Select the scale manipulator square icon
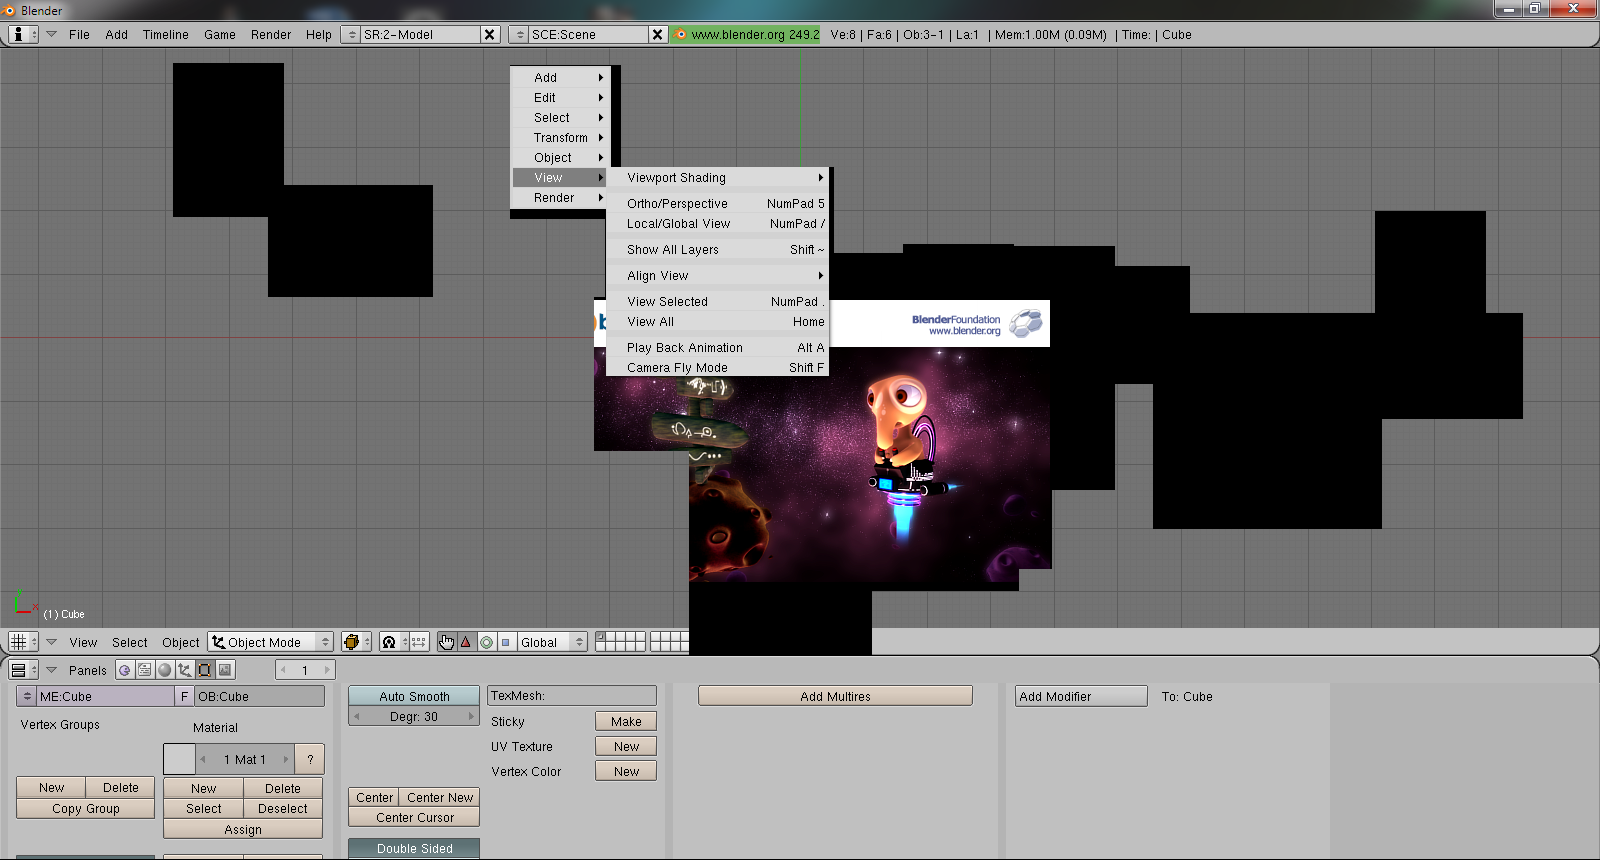Image resolution: width=1600 pixels, height=860 pixels. 506,642
